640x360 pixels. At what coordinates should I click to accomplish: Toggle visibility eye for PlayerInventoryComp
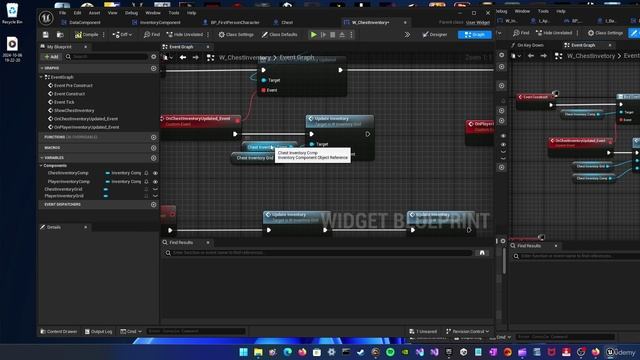(x=156, y=182)
